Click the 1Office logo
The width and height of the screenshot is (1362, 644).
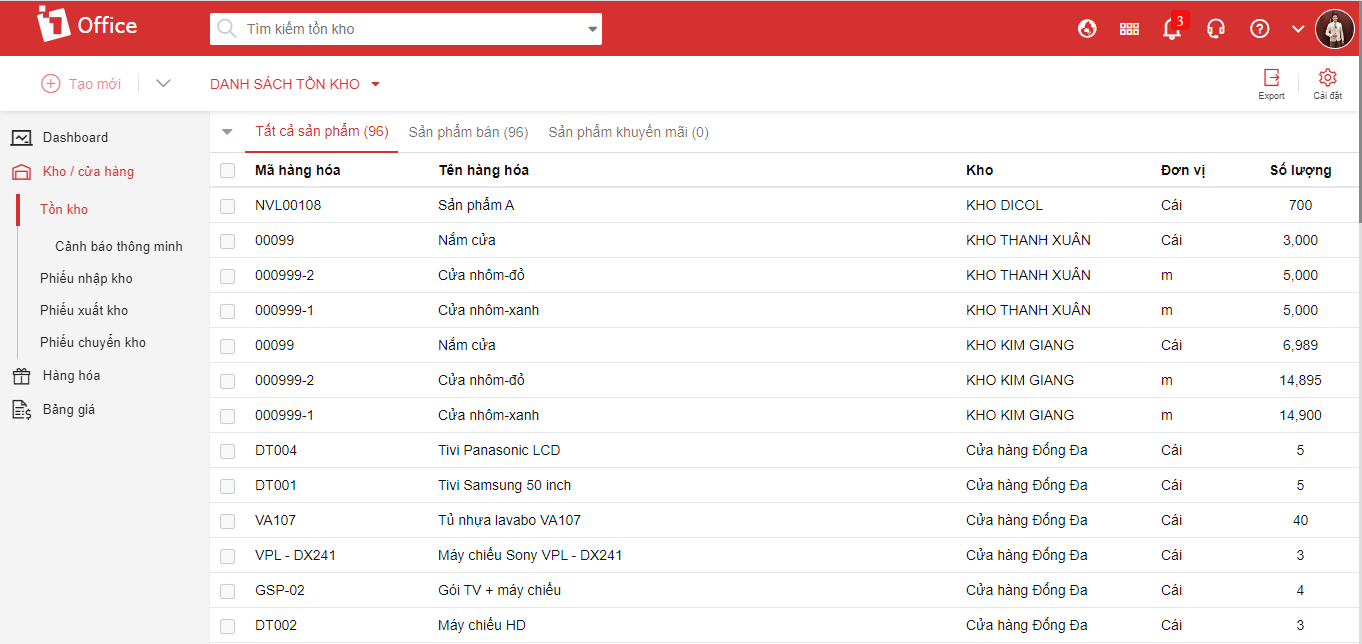87,26
